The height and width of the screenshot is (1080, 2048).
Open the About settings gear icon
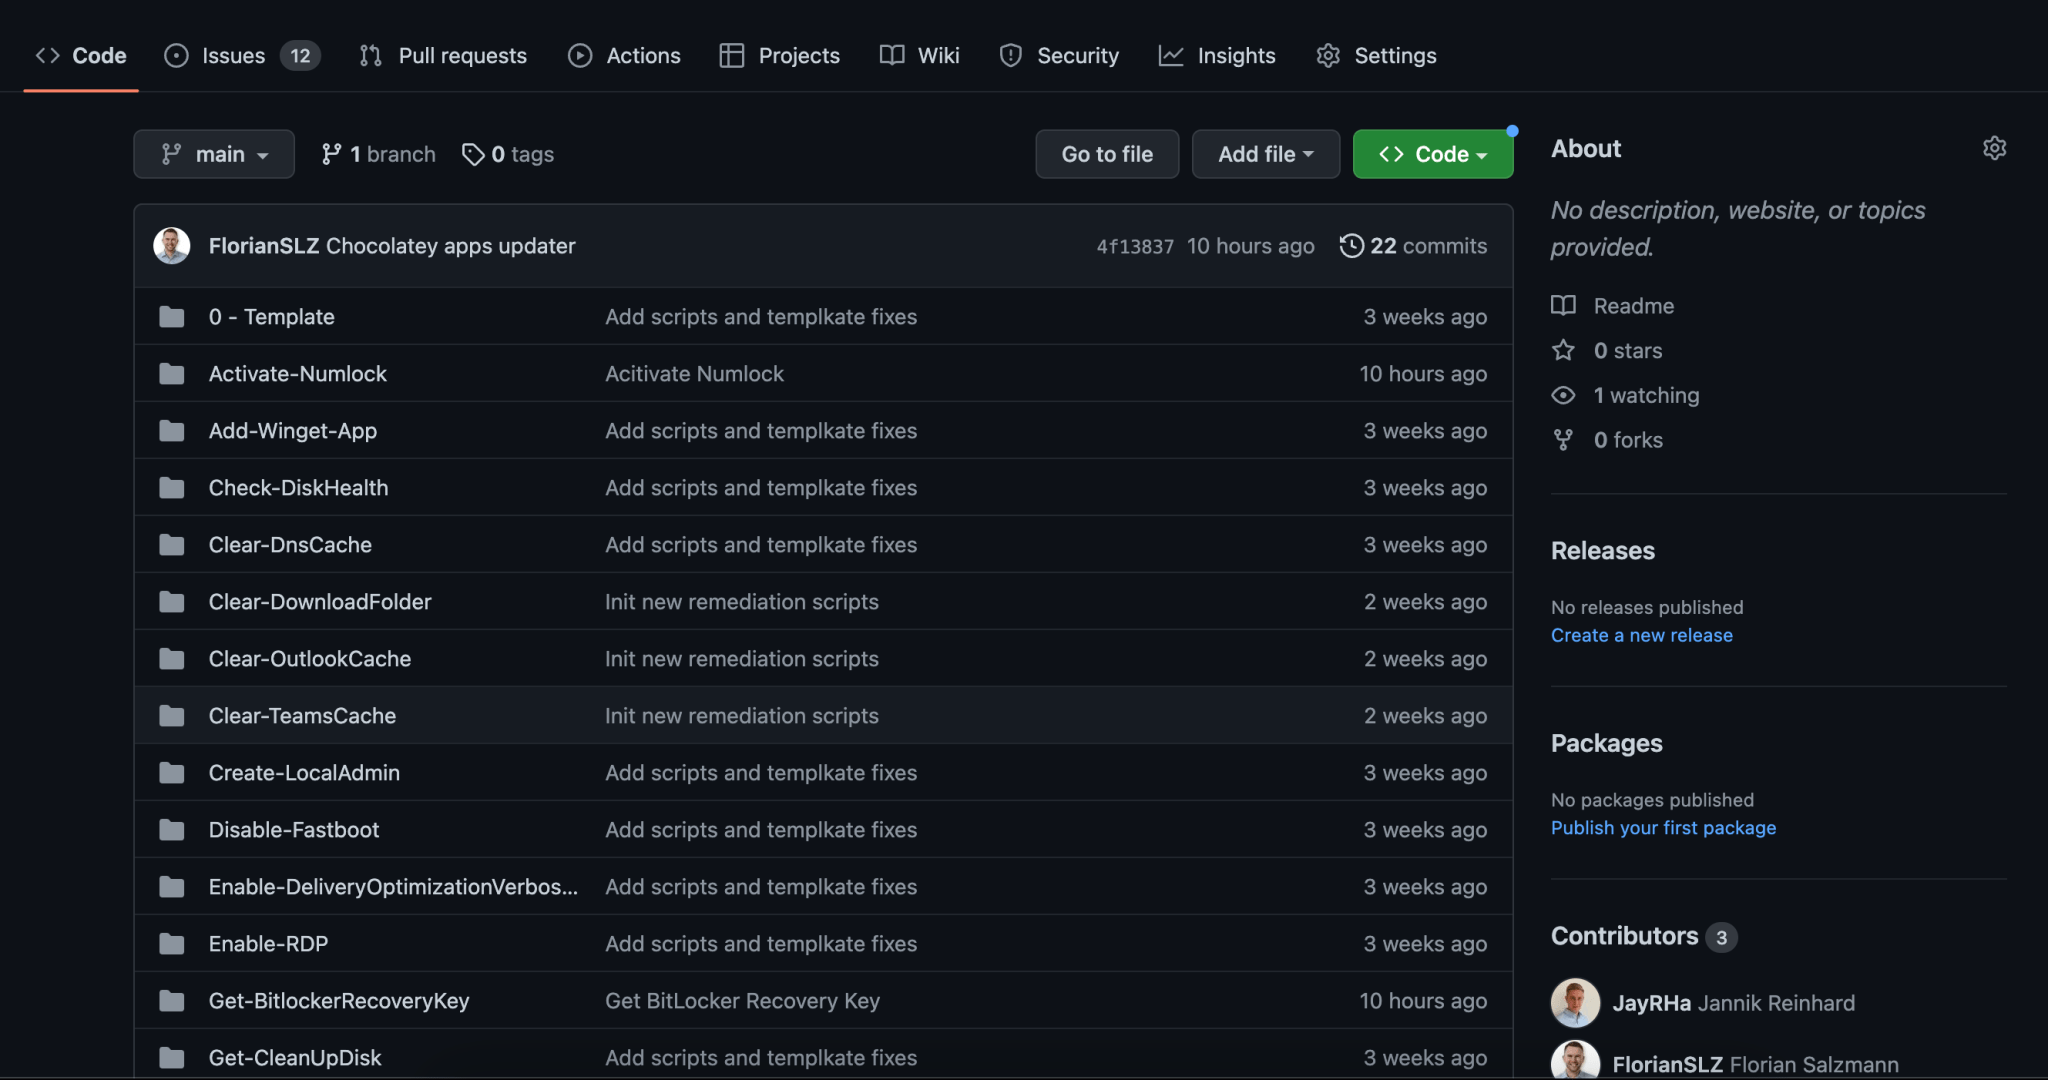pos(1995,147)
